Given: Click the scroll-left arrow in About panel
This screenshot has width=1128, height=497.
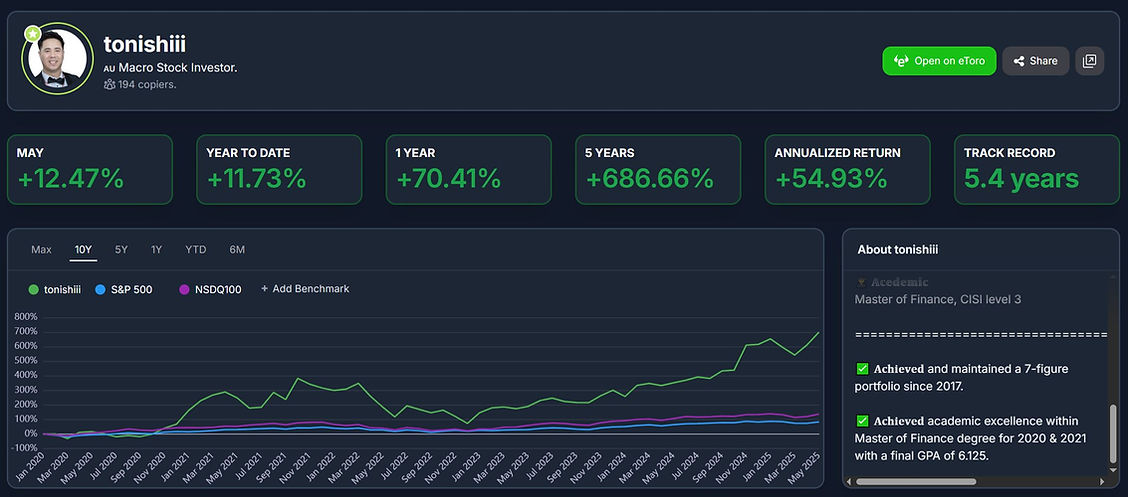Looking at the screenshot, I should click(850, 481).
